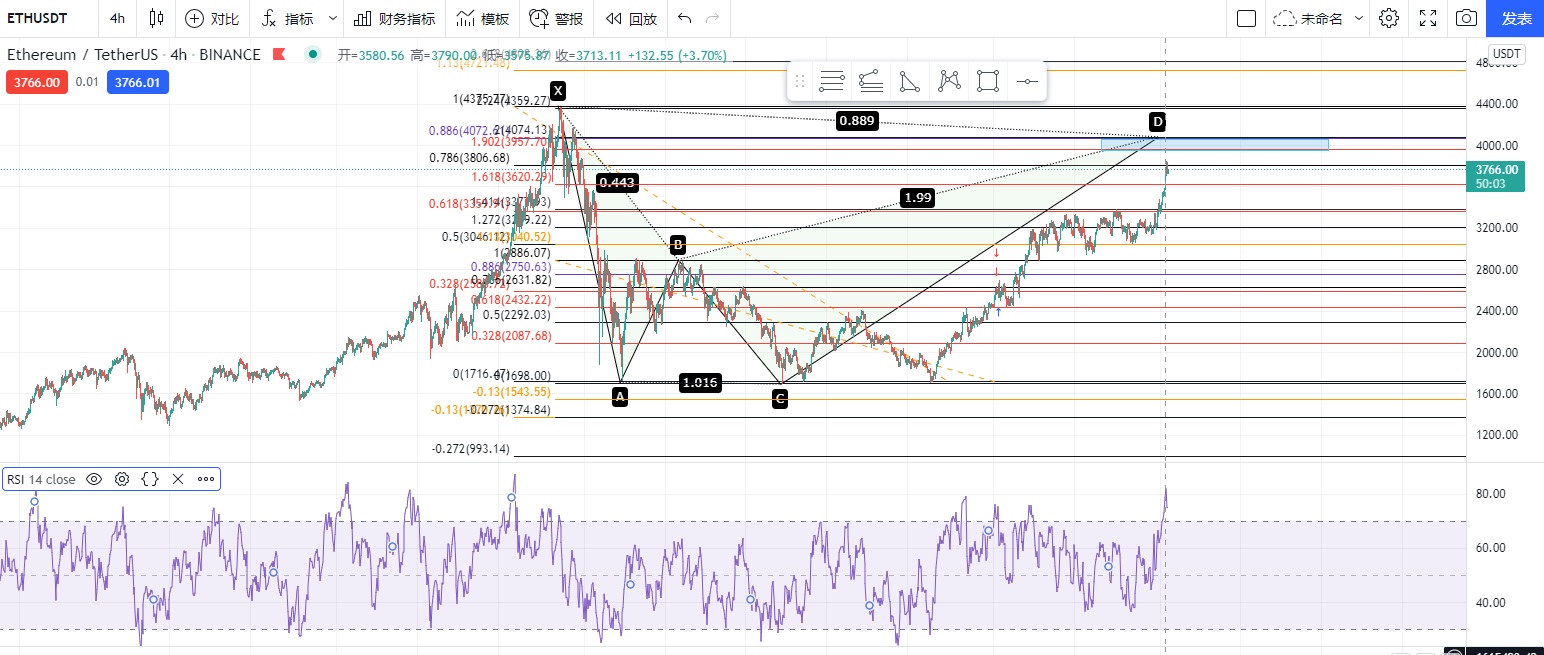Click the green market status dot
Viewport: 1544px width, 655px height.
[x=314, y=55]
